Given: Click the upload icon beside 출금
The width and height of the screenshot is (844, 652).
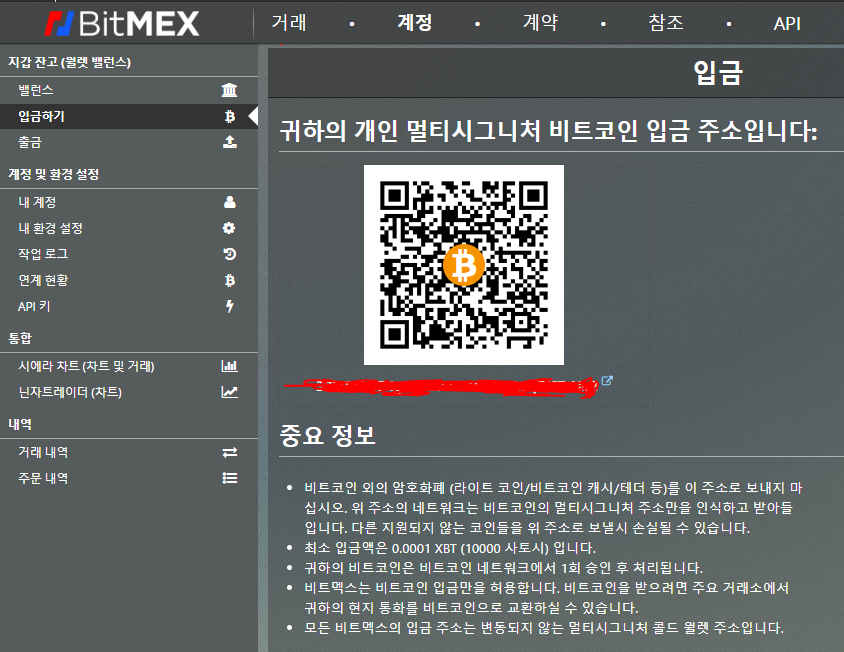Looking at the screenshot, I should click(x=230, y=142).
